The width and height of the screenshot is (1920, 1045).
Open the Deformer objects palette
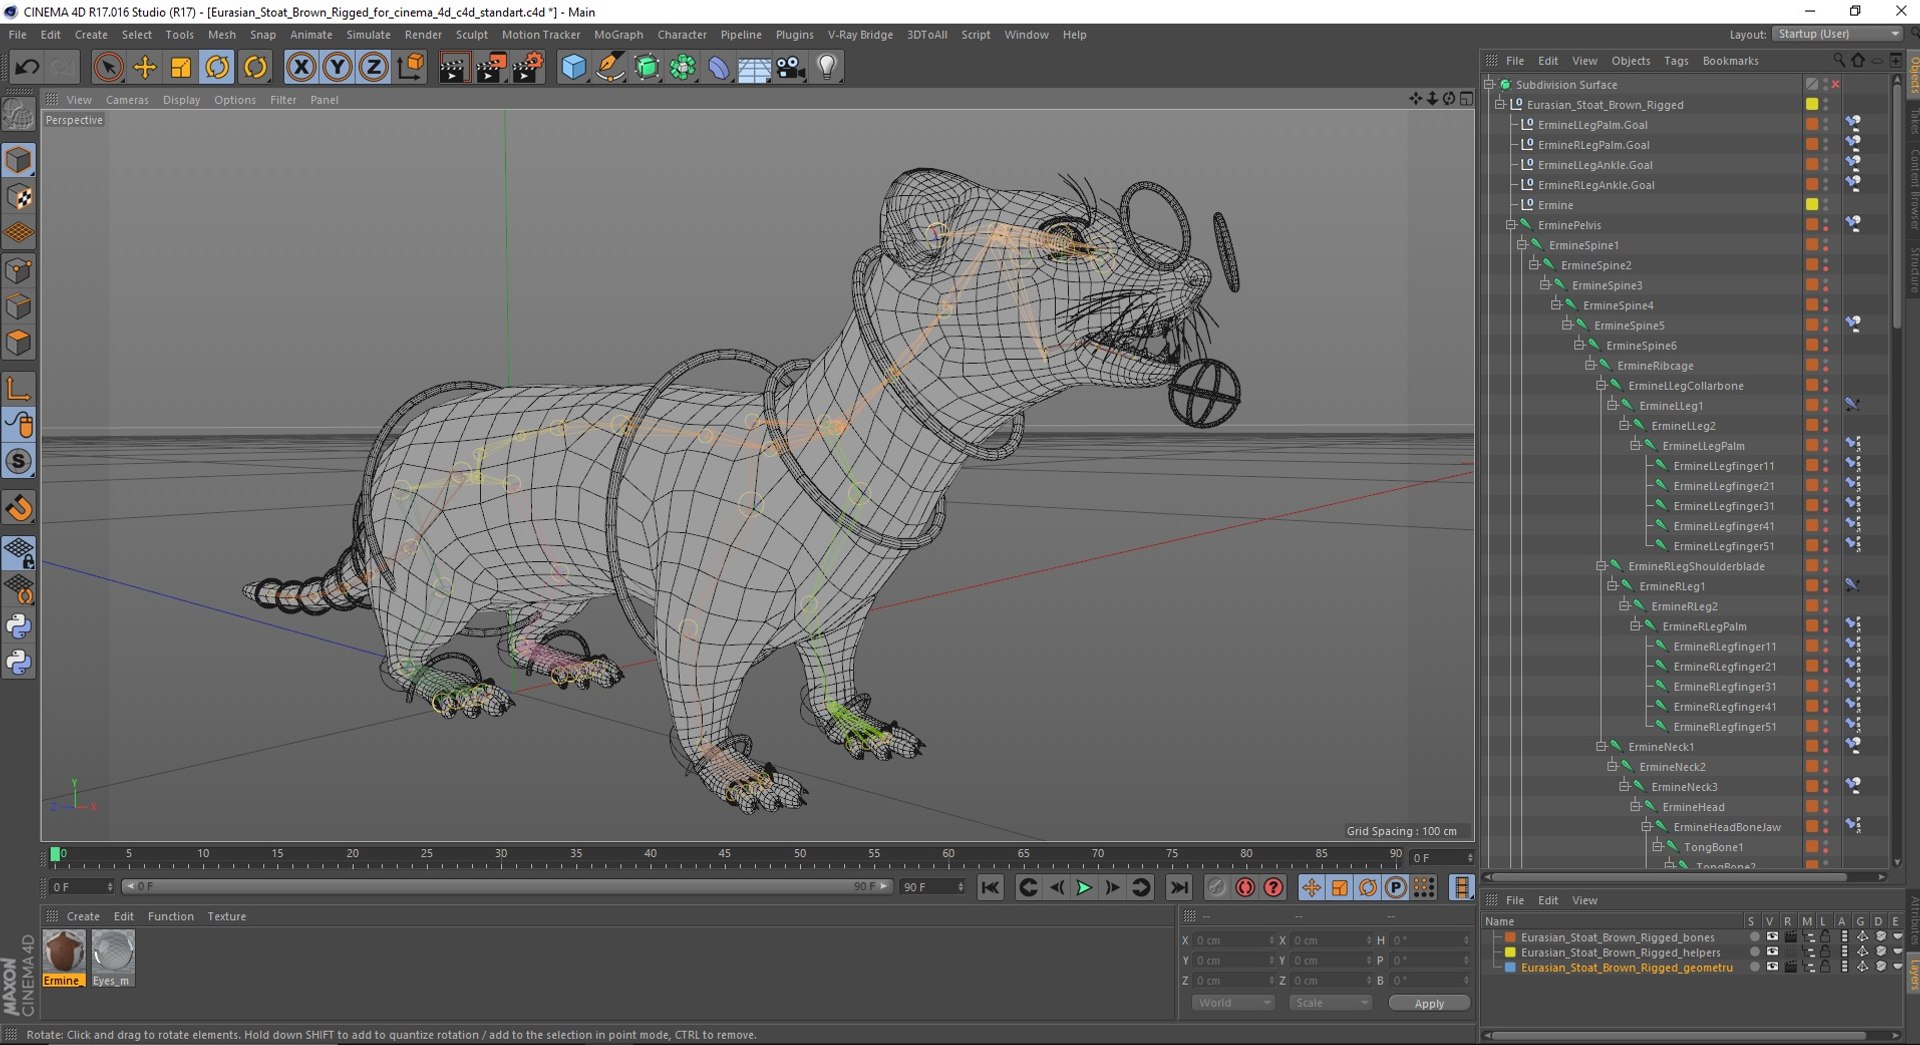719,67
